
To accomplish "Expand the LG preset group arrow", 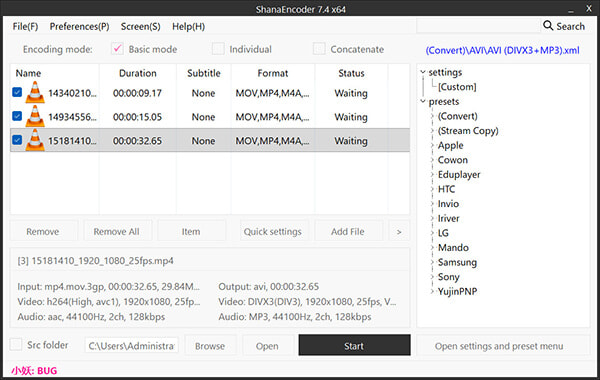I will tap(432, 233).
